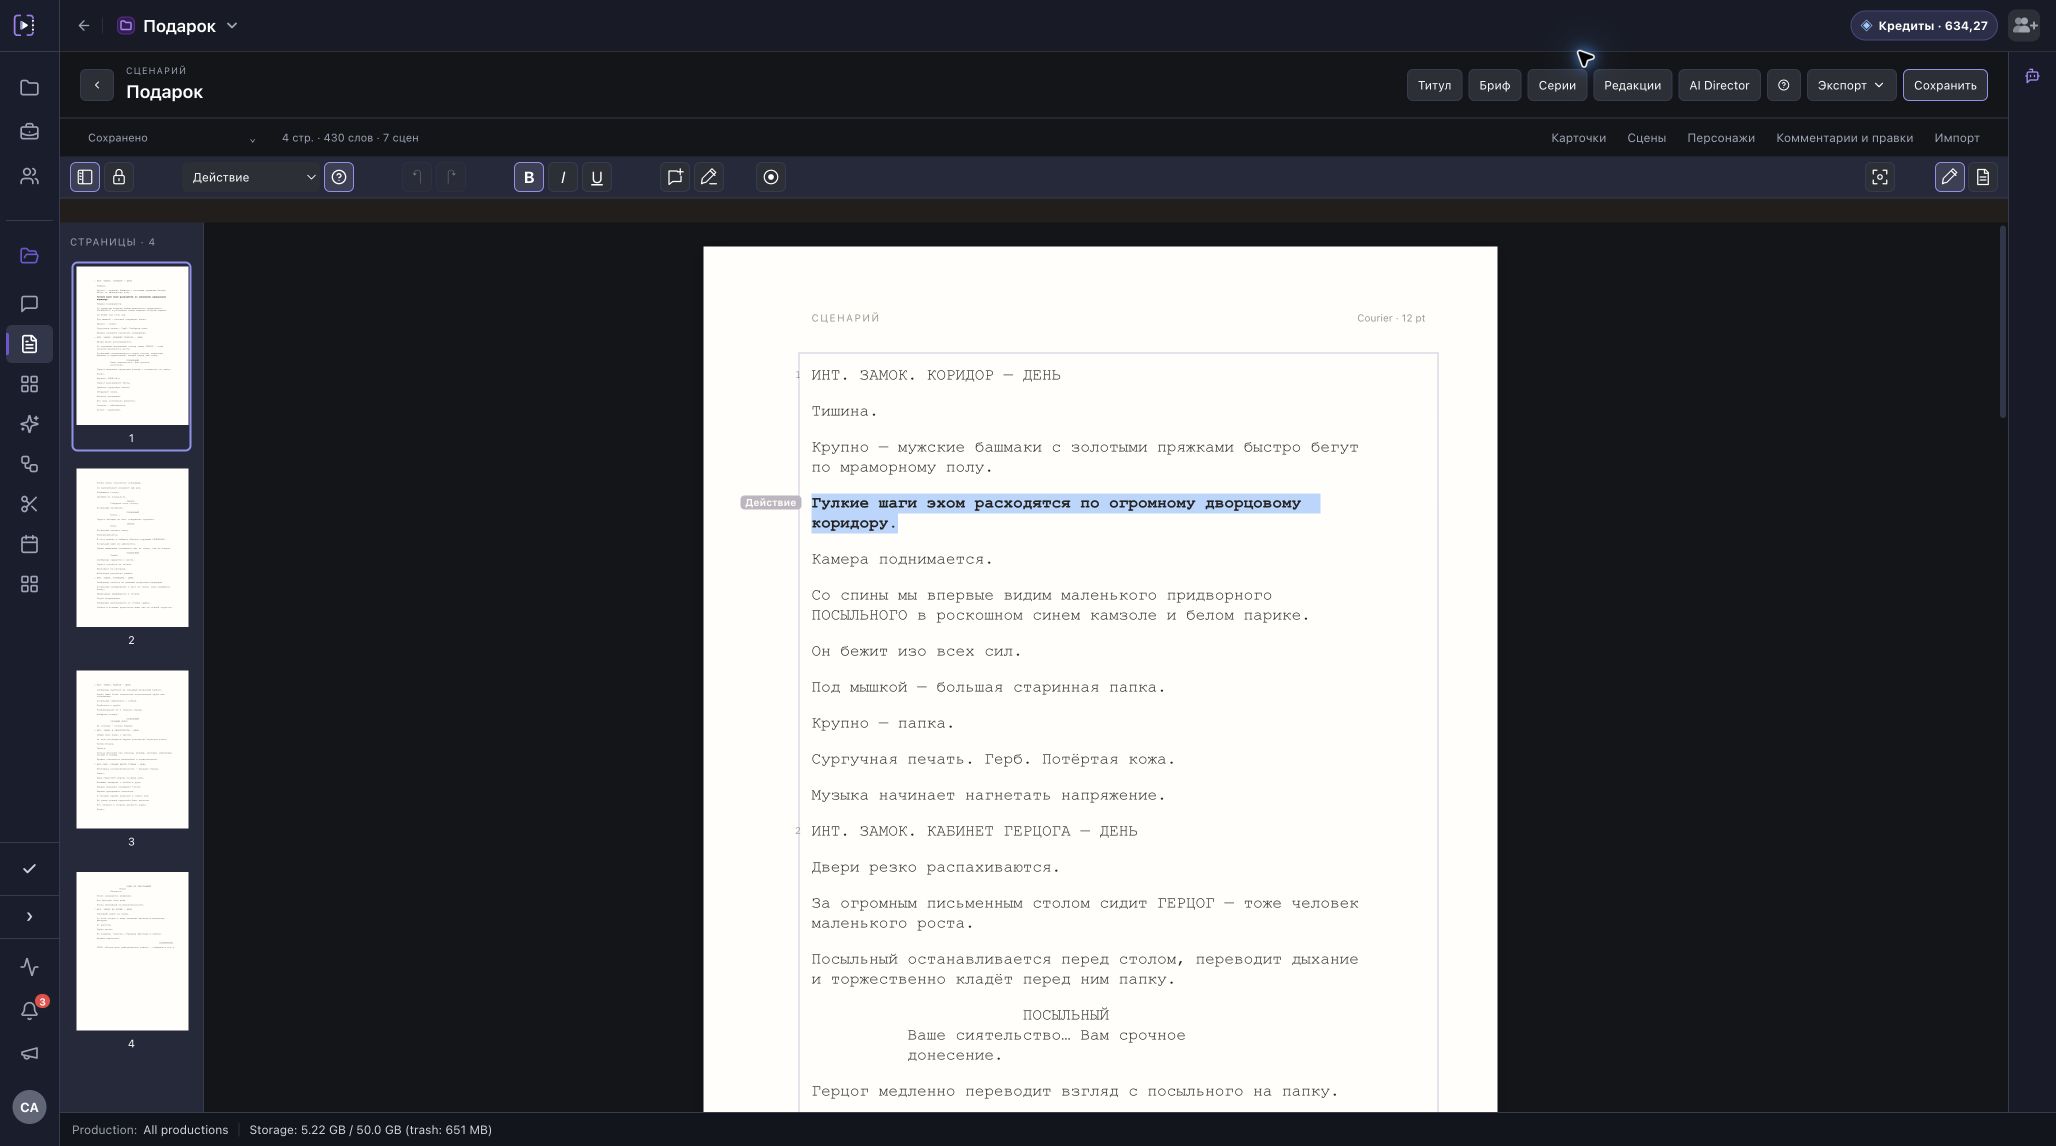Click the undo arrow
The image size is (2056, 1146).
[417, 177]
